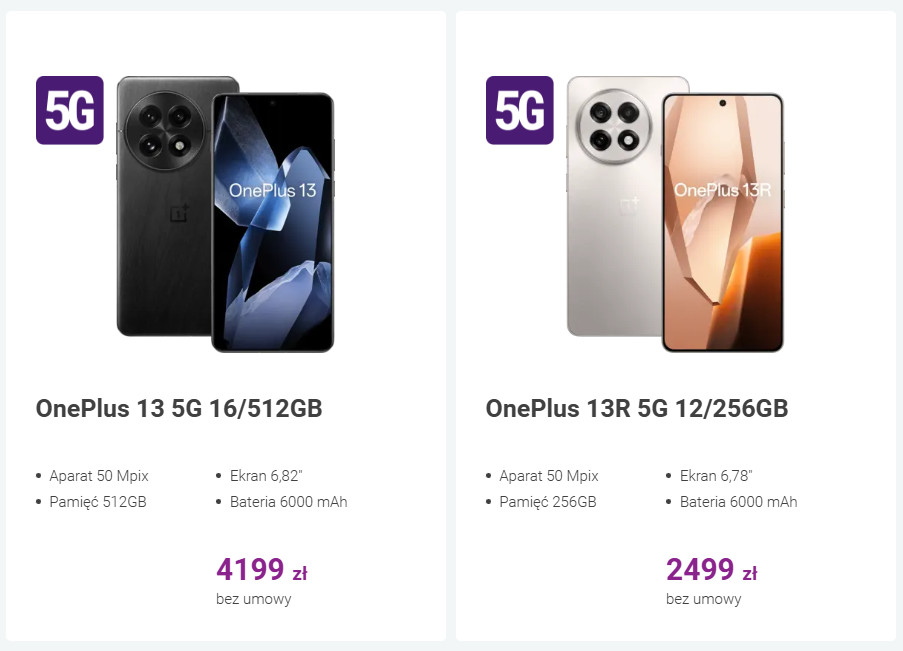
Task: Click "Bateria 6000 mAh" on OnePlus 13R card
Action: click(738, 502)
